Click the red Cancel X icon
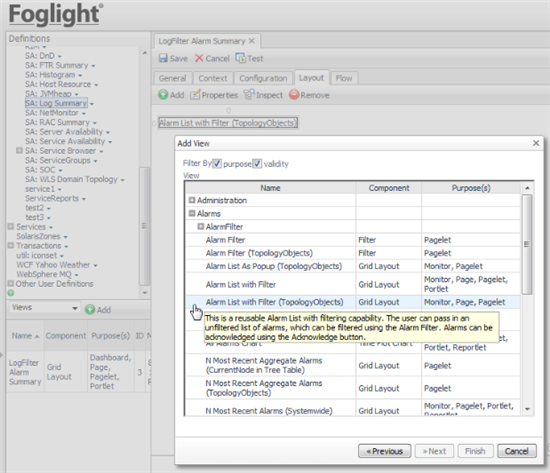 coord(199,58)
